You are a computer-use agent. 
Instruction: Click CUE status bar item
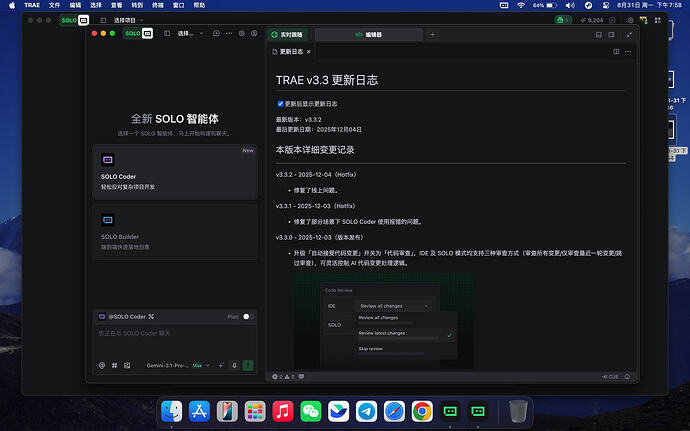click(x=610, y=377)
